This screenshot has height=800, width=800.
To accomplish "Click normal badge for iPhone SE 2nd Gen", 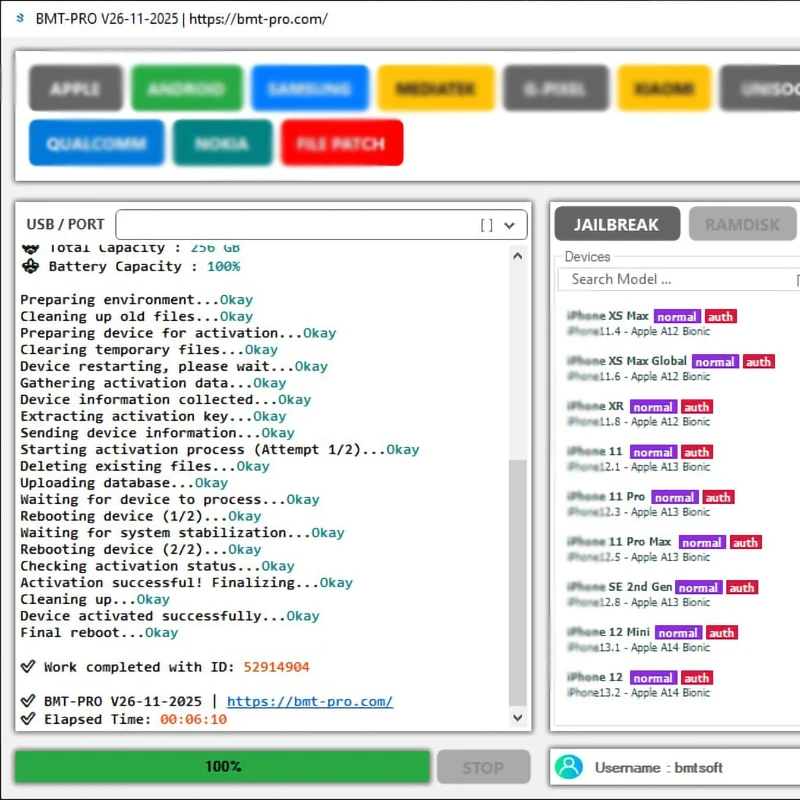I will coord(698,587).
